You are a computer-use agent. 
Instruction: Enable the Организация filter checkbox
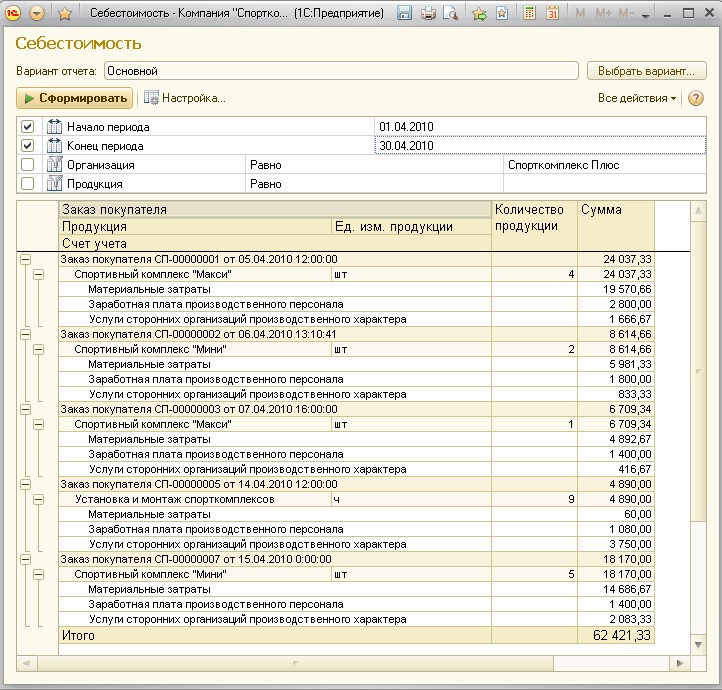pos(28,165)
